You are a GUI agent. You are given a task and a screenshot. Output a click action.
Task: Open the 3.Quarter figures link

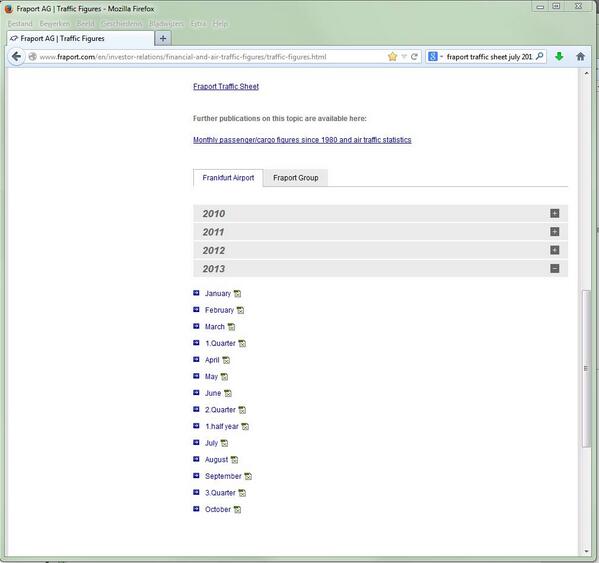[x=220, y=493]
